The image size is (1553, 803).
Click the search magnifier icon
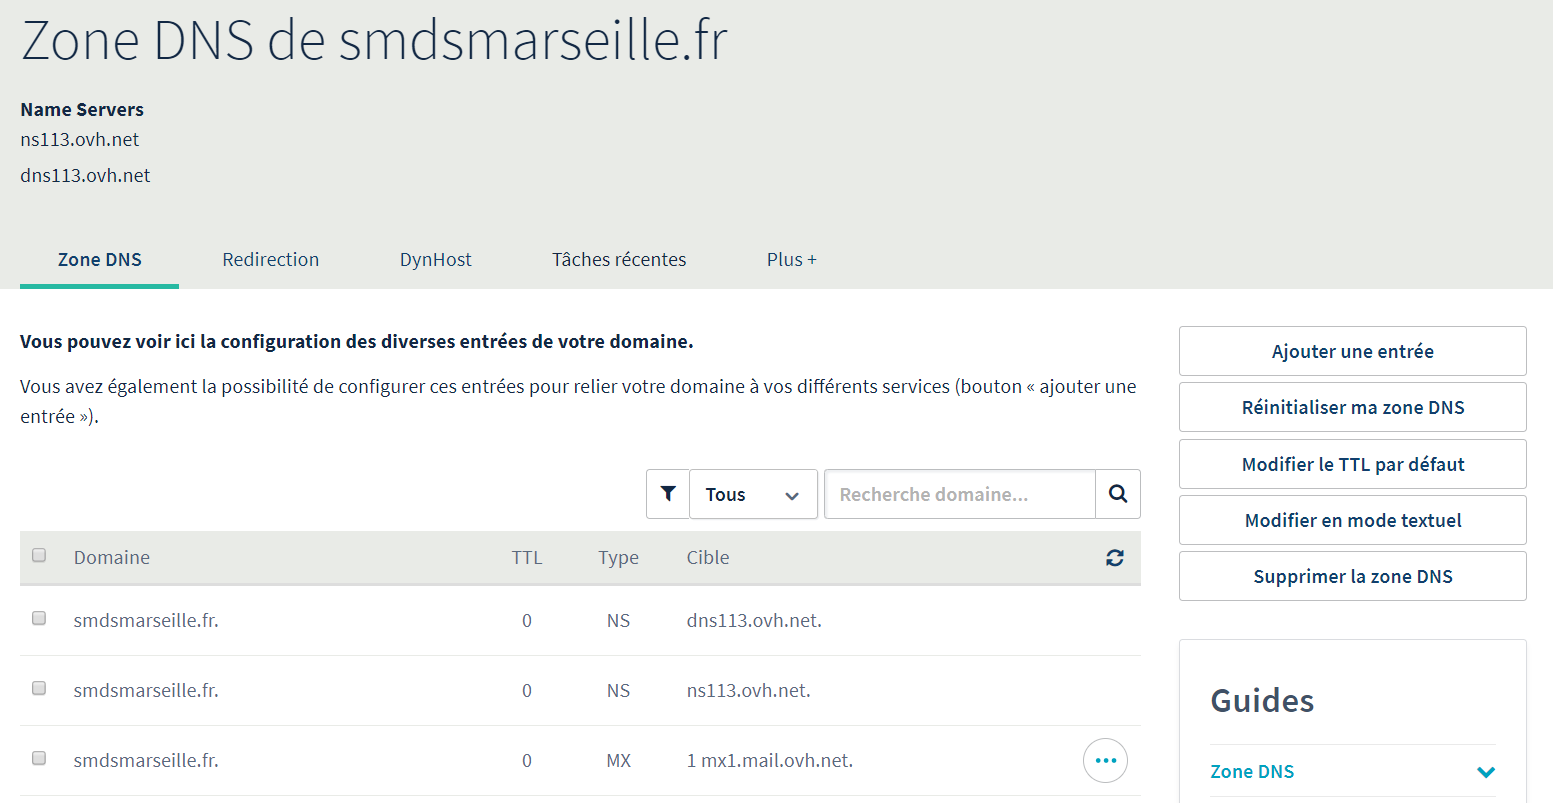[1118, 494]
